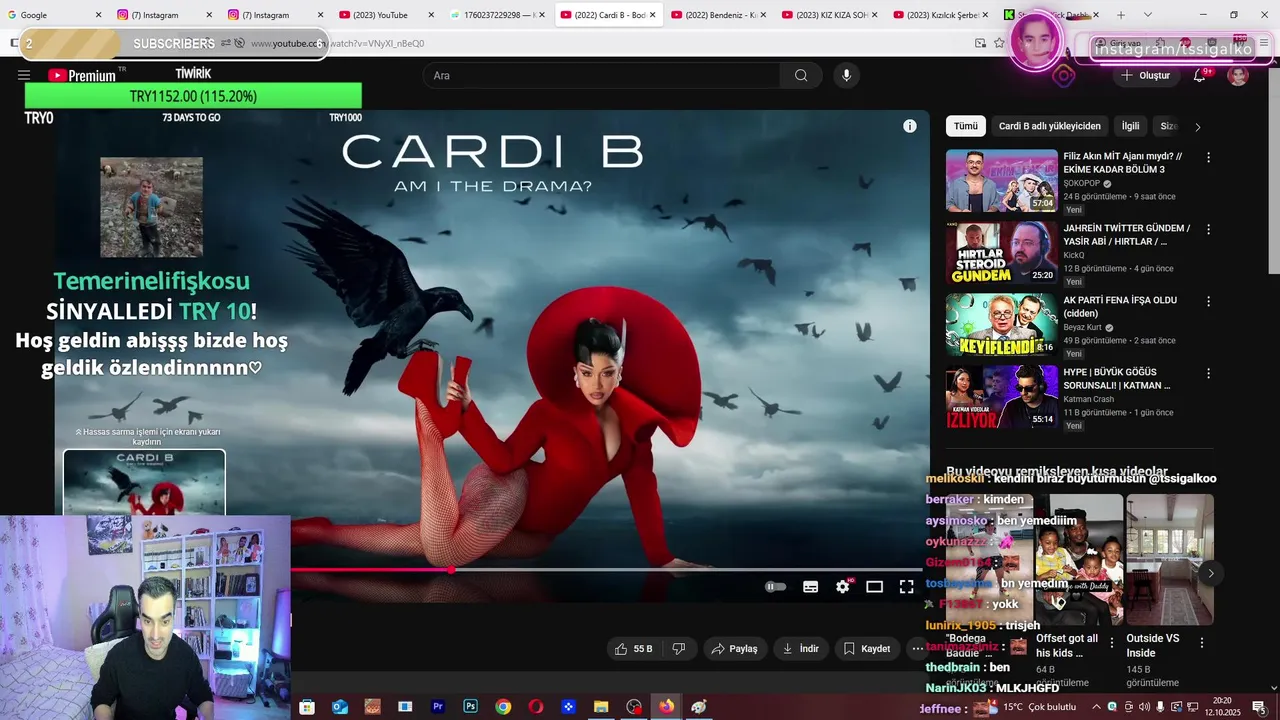Viewport: 1280px width, 720px height.
Task: Open the YouTube account avatar menu
Action: [x=1238, y=75]
